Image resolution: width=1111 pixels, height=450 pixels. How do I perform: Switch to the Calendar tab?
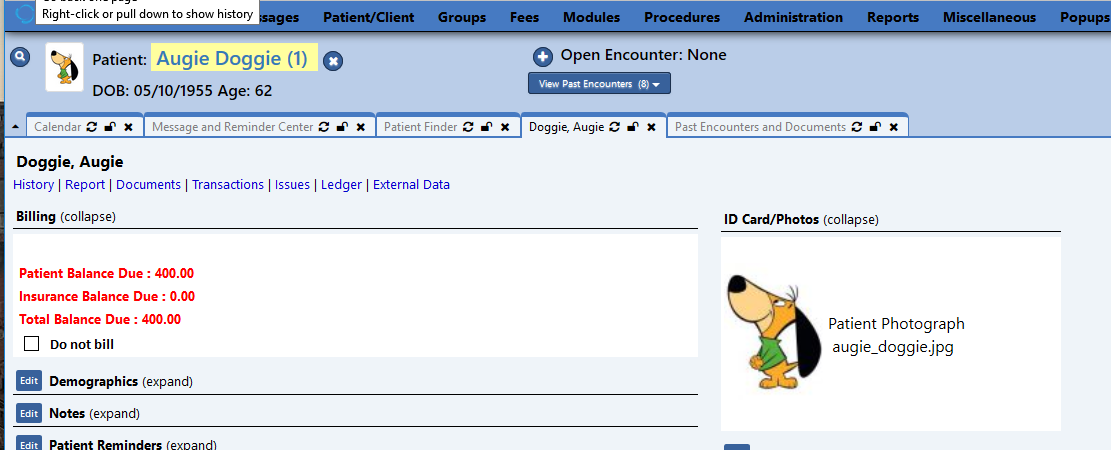coord(58,127)
